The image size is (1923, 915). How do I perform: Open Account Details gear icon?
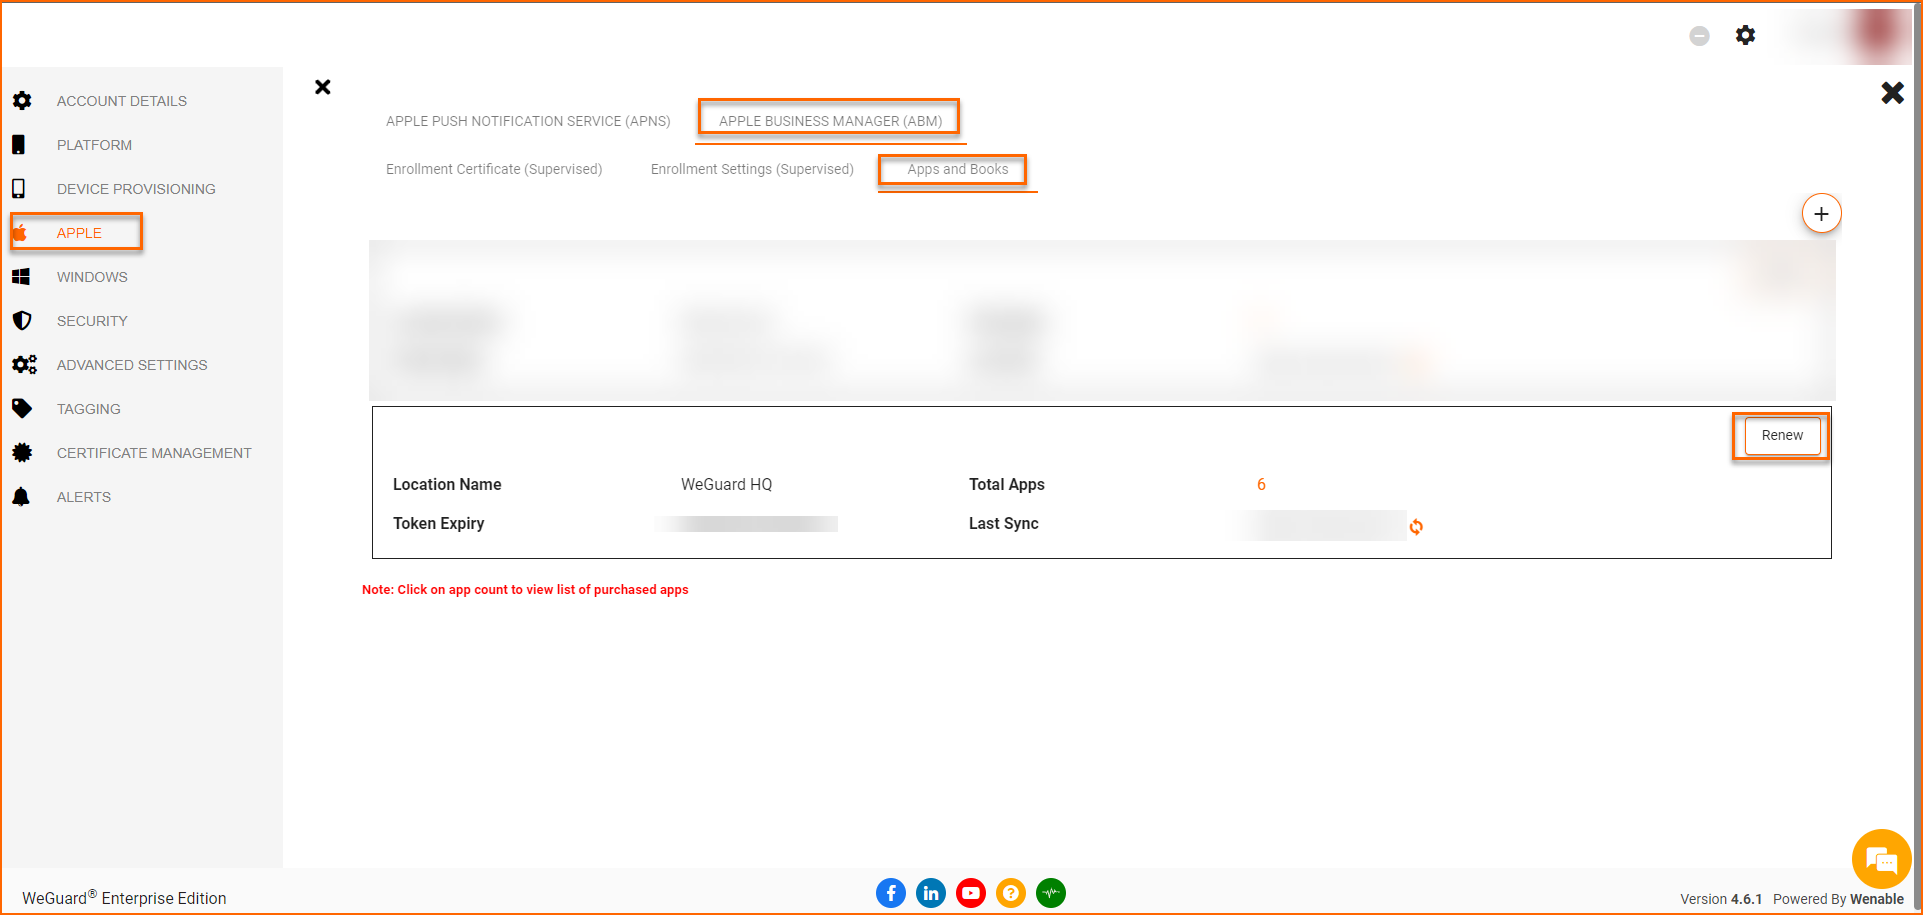click(22, 101)
